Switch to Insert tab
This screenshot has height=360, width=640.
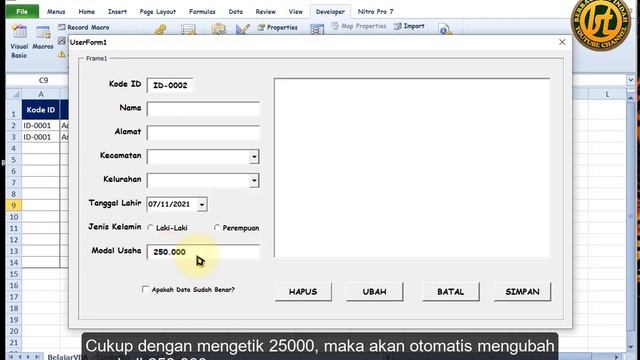[117, 11]
